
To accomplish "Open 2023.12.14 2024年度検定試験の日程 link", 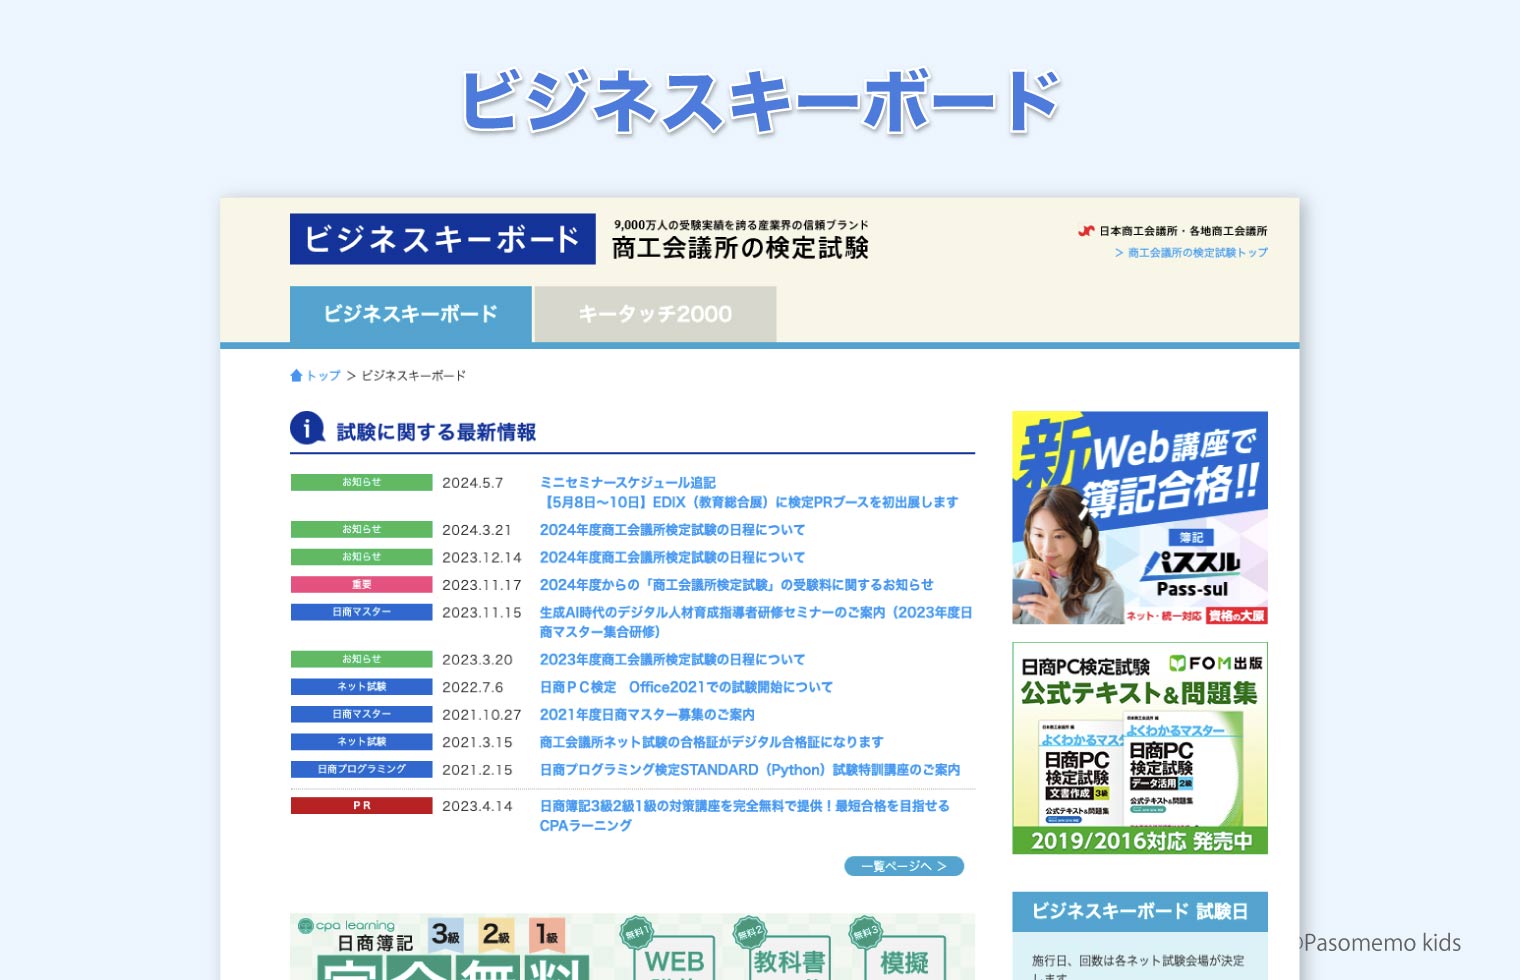I will 672,558.
